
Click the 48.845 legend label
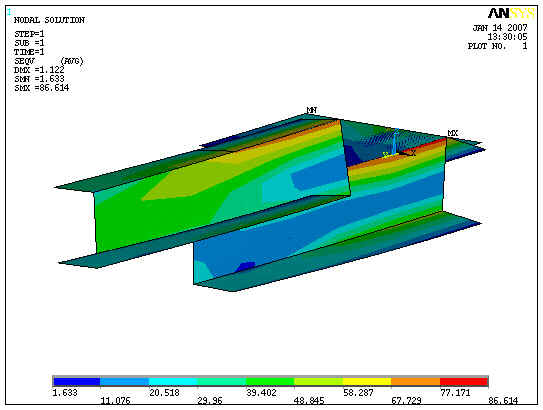[309, 401]
